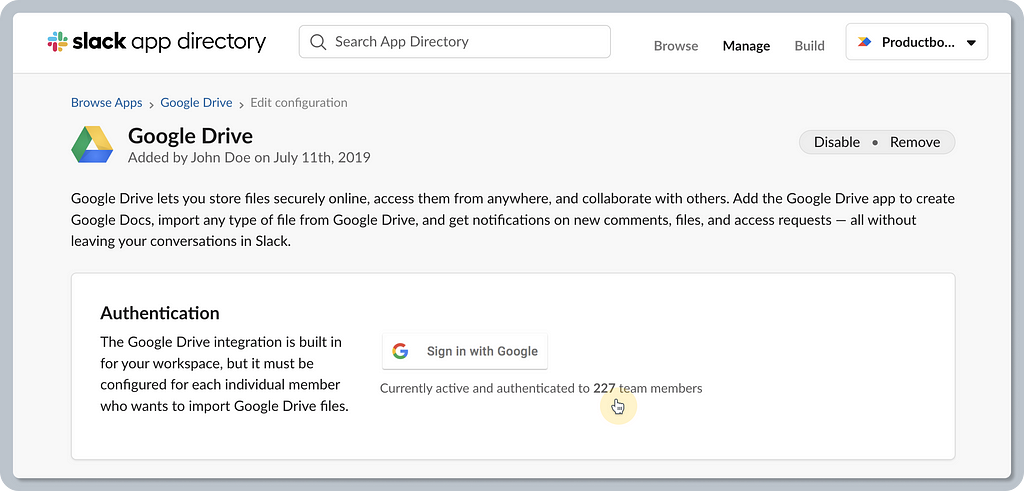Click the Productboard workspace icon

click(865, 42)
